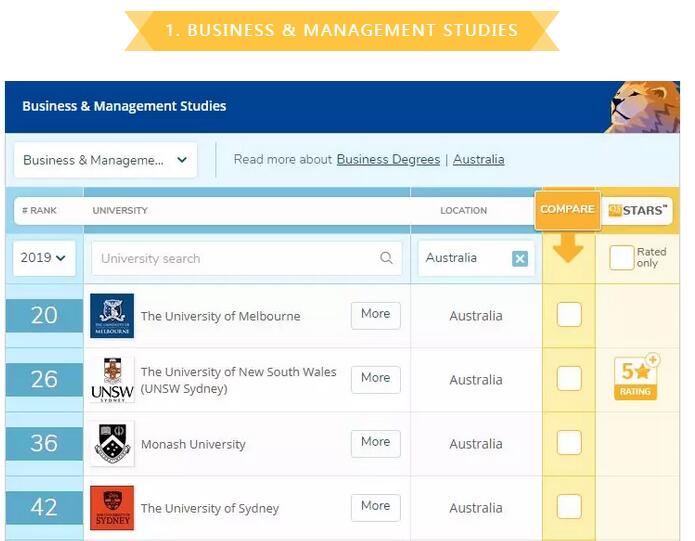Click the # RANK column header

click(x=39, y=210)
